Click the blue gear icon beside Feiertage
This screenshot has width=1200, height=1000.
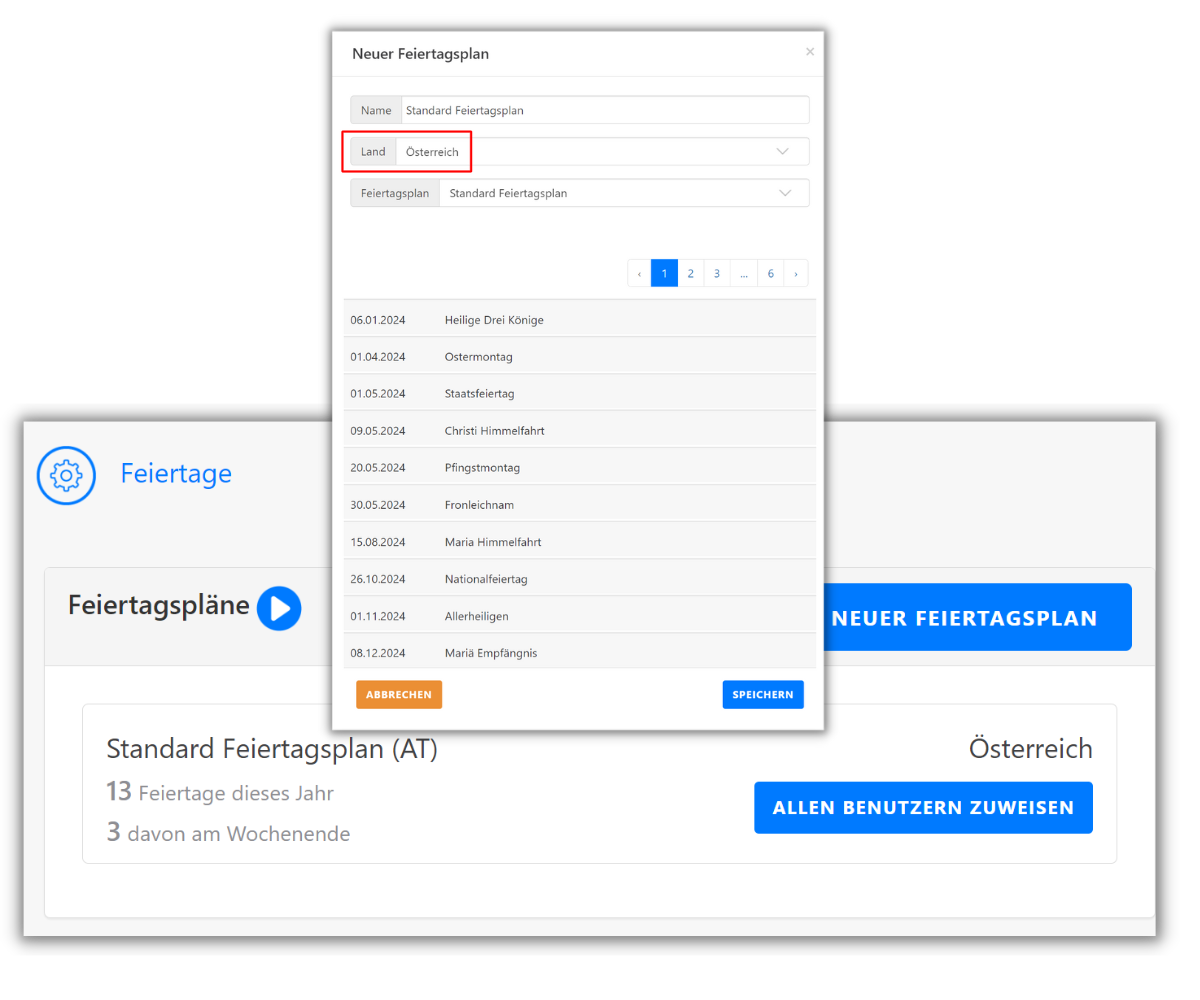66,475
